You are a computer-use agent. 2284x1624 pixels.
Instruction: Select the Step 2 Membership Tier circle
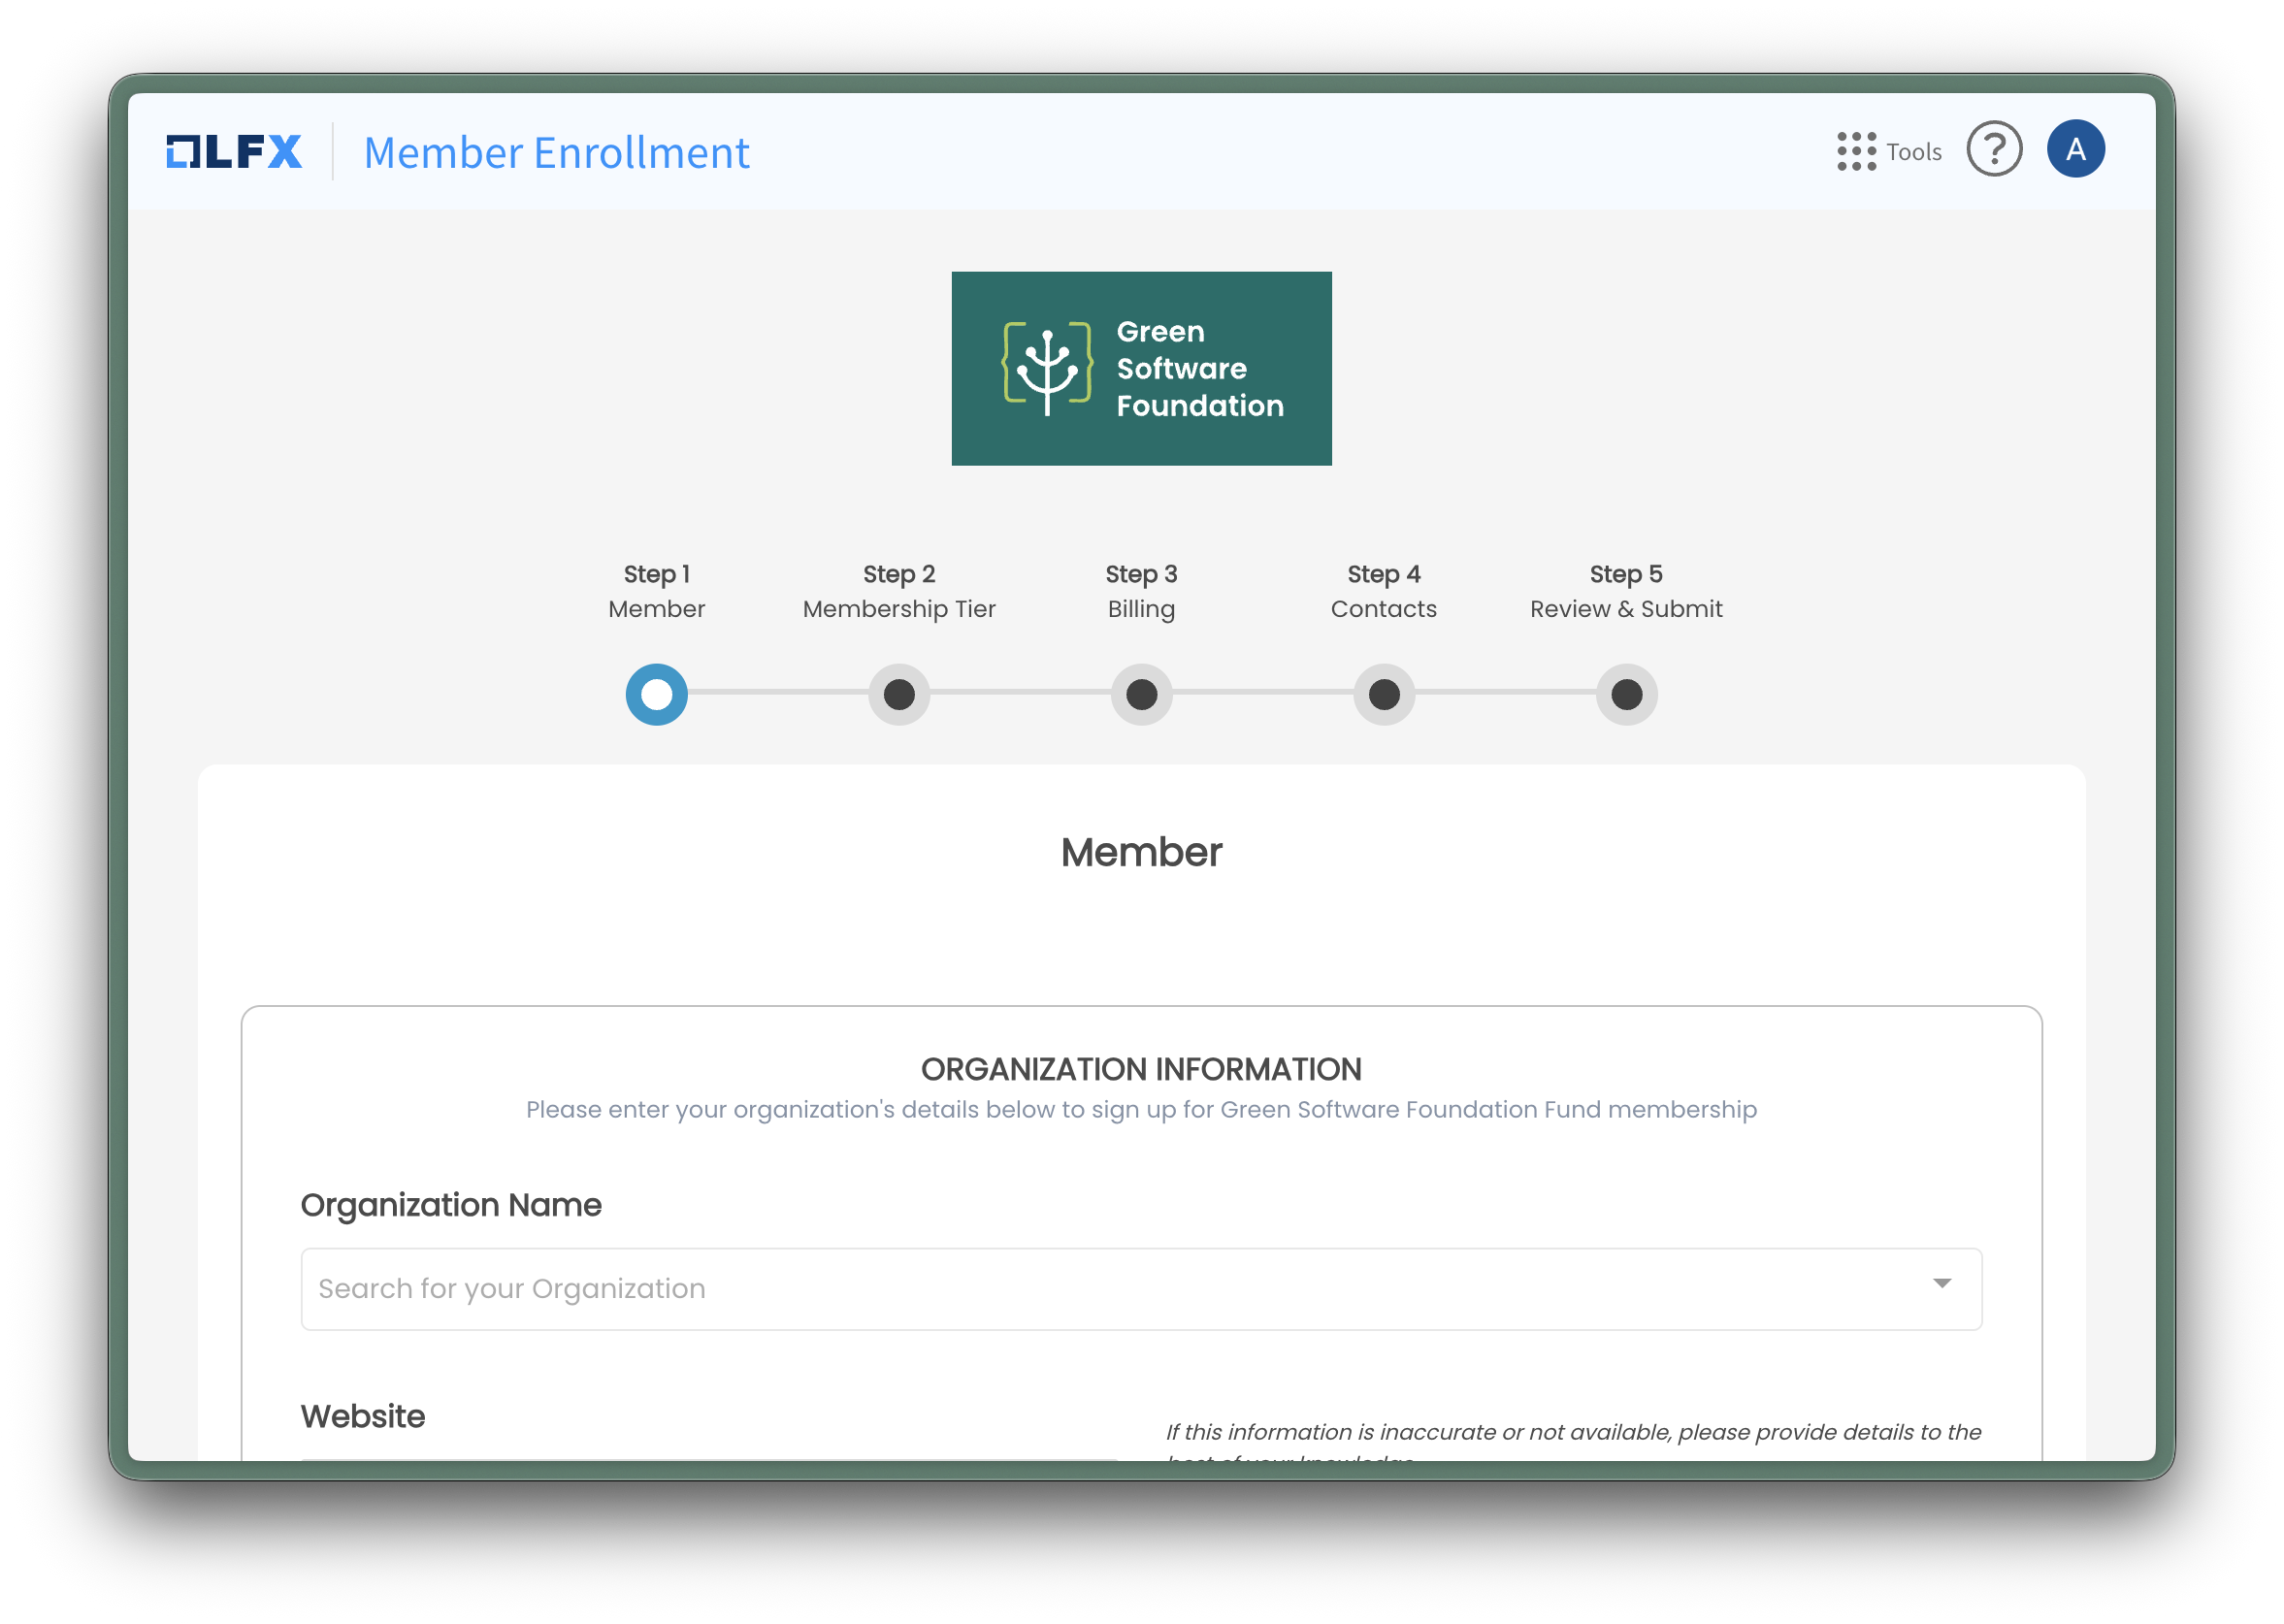pos(898,694)
